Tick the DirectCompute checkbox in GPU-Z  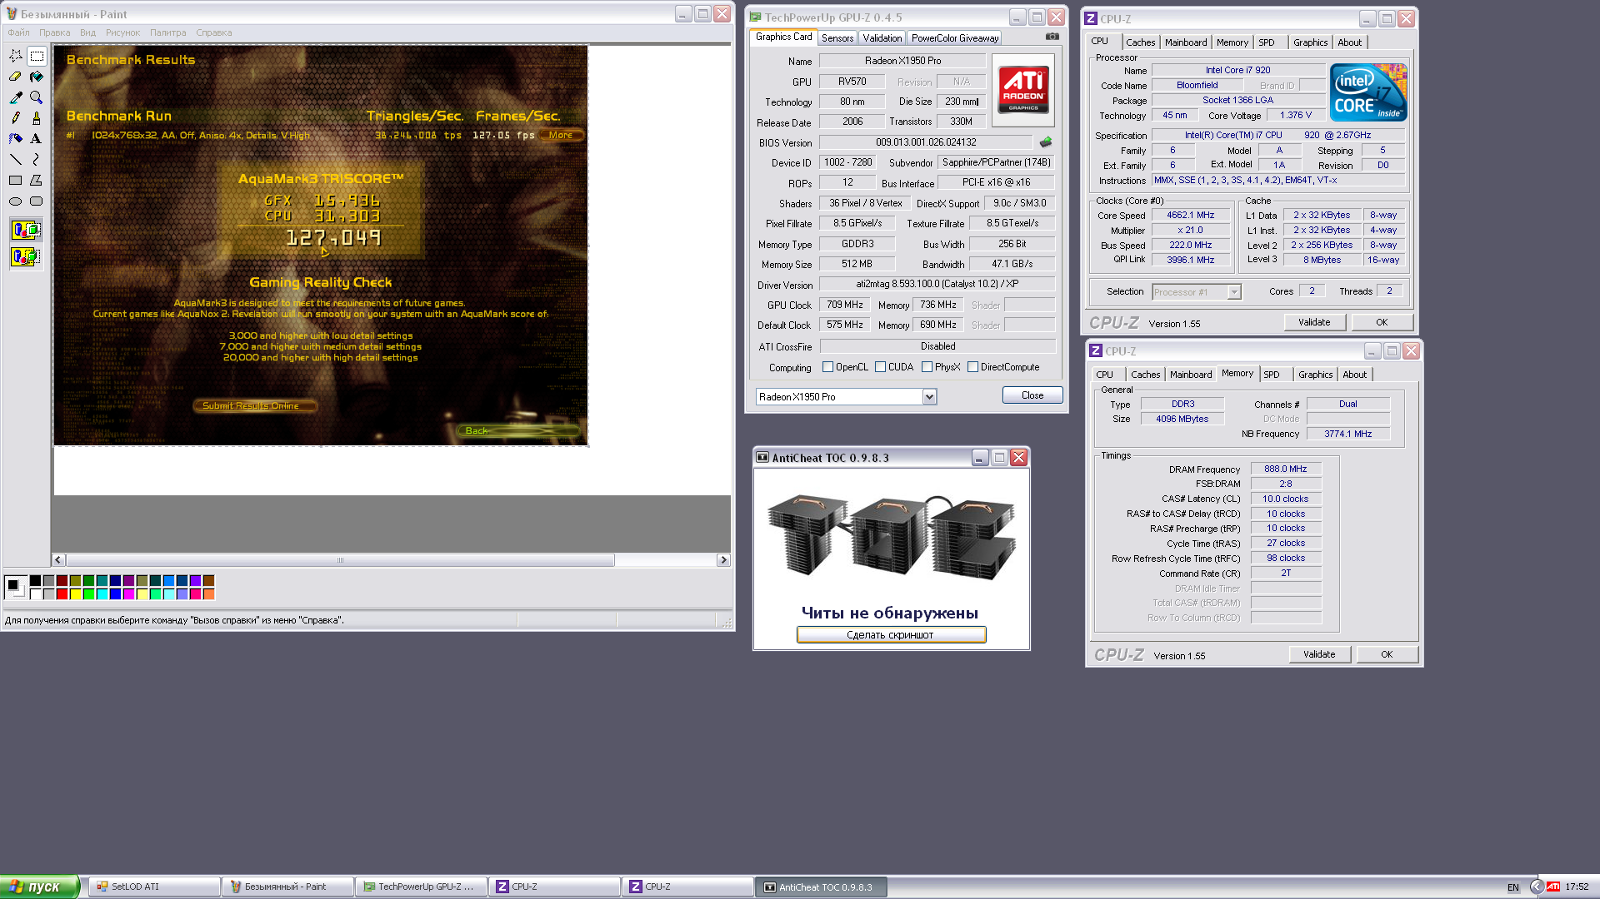[x=972, y=367]
